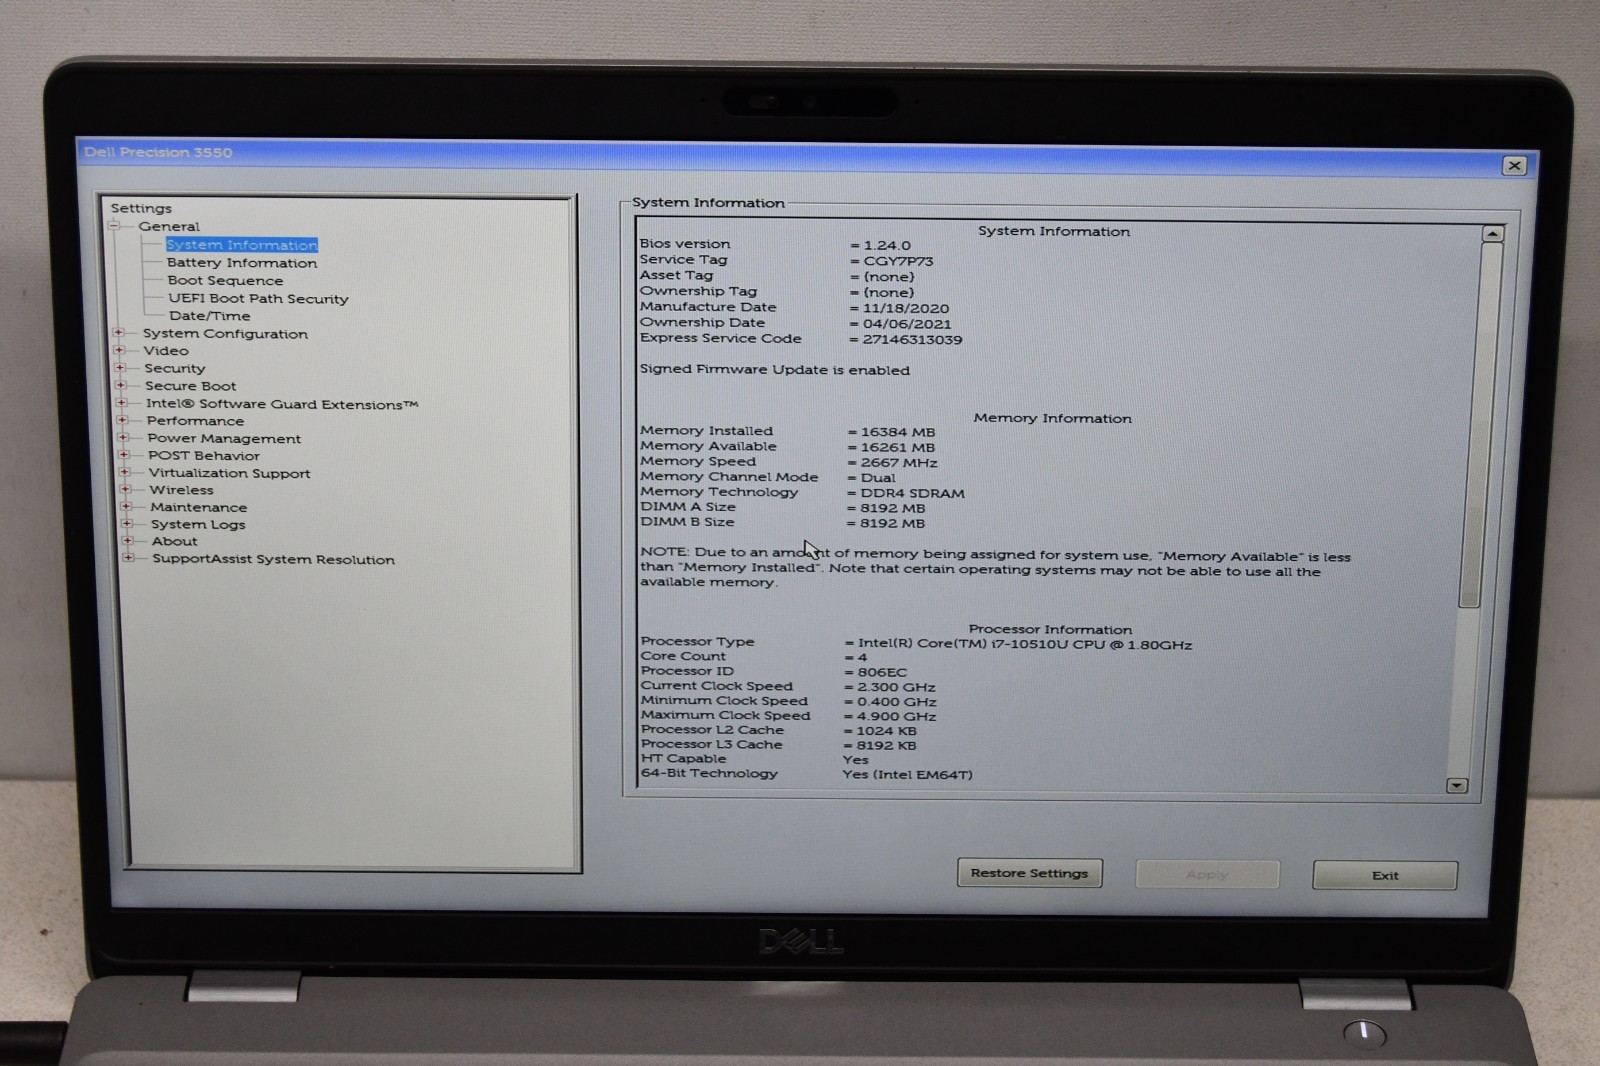Click Memory Technology value DDR4 SDRAM
The width and height of the screenshot is (1600, 1066).
pos(912,493)
